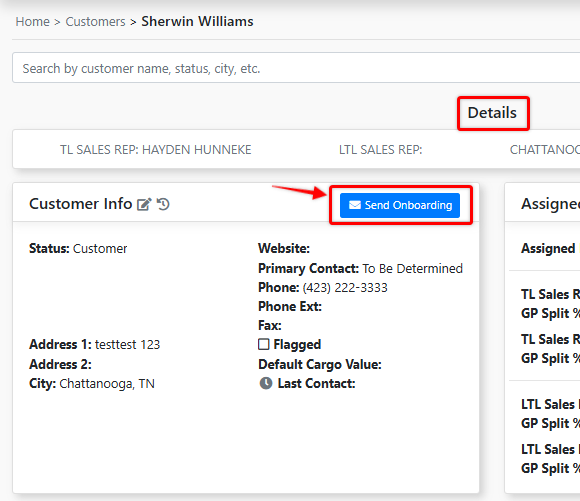
Task: Click the Fax: label
Action: [x=270, y=326]
